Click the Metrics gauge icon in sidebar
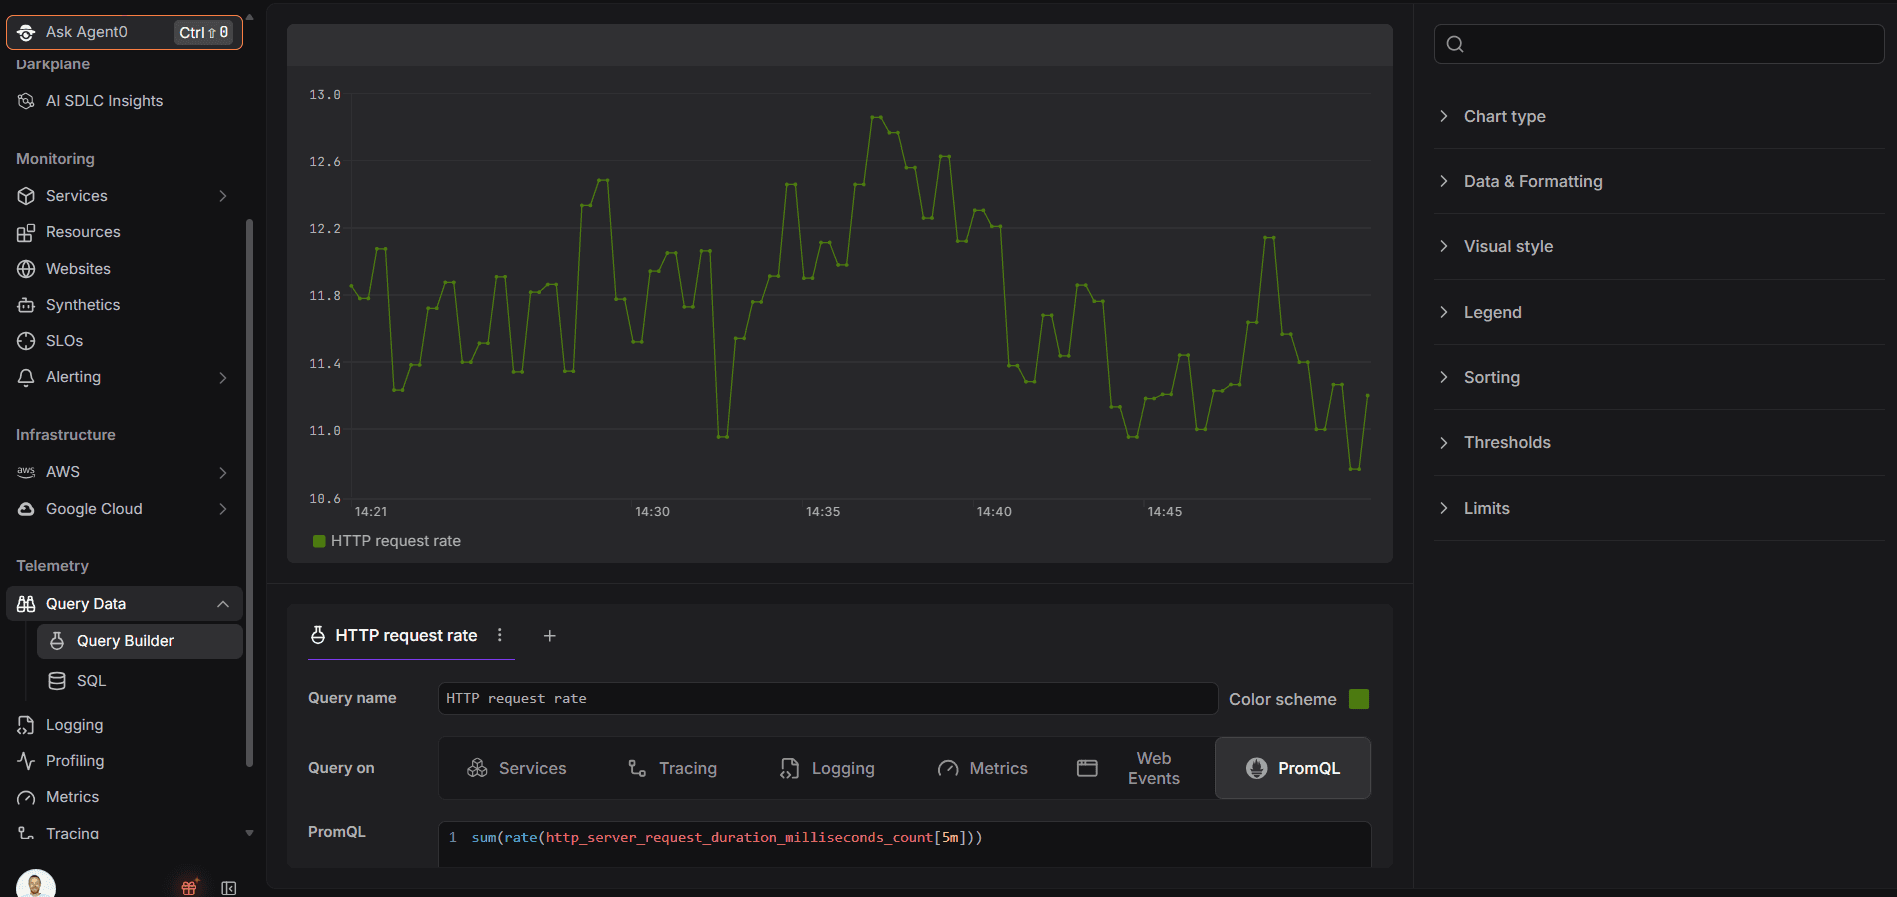The image size is (1897, 897). tap(26, 797)
